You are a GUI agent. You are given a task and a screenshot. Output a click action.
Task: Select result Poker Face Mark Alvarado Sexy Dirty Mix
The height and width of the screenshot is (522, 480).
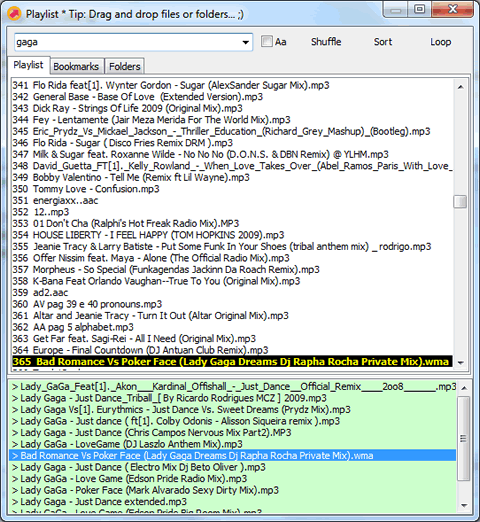click(233, 490)
